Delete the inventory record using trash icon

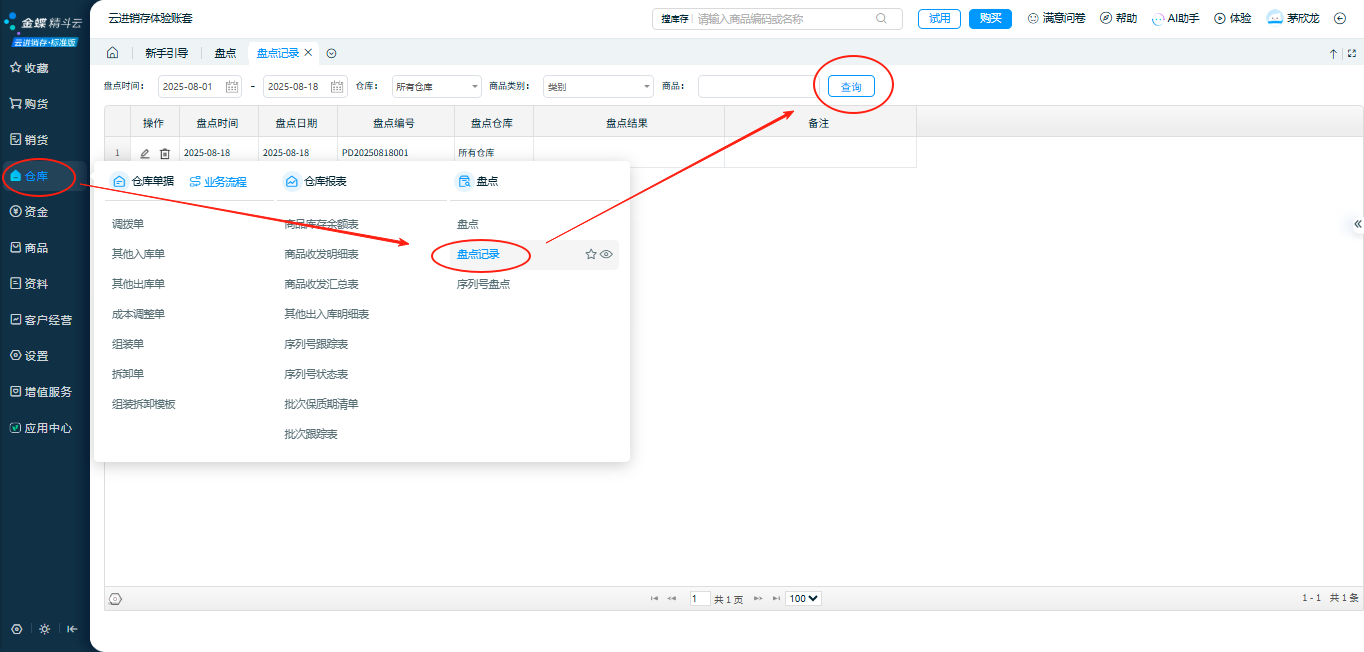coord(165,153)
